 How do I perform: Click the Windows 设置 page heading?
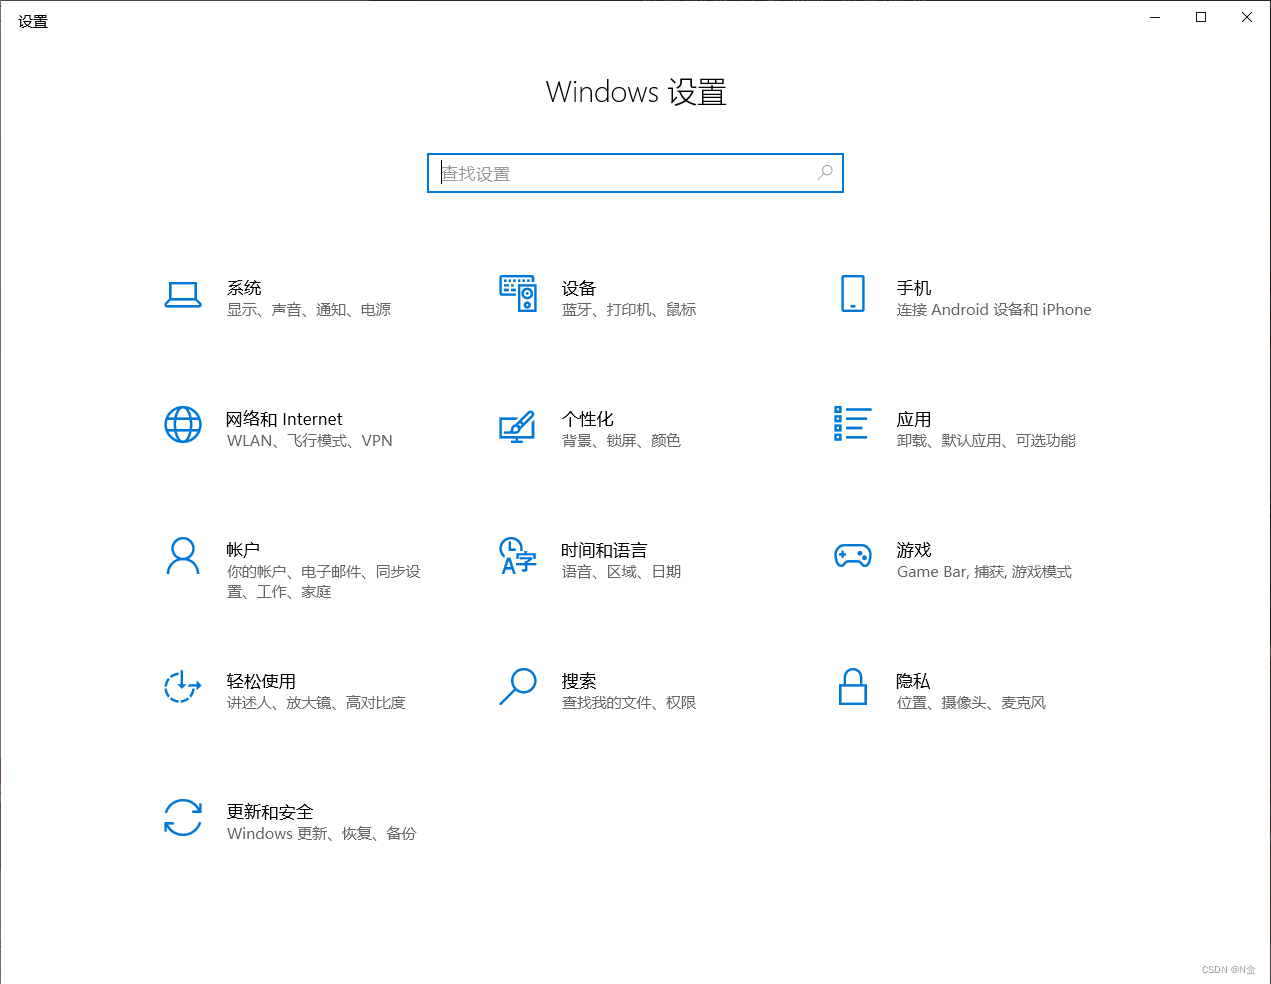[636, 92]
